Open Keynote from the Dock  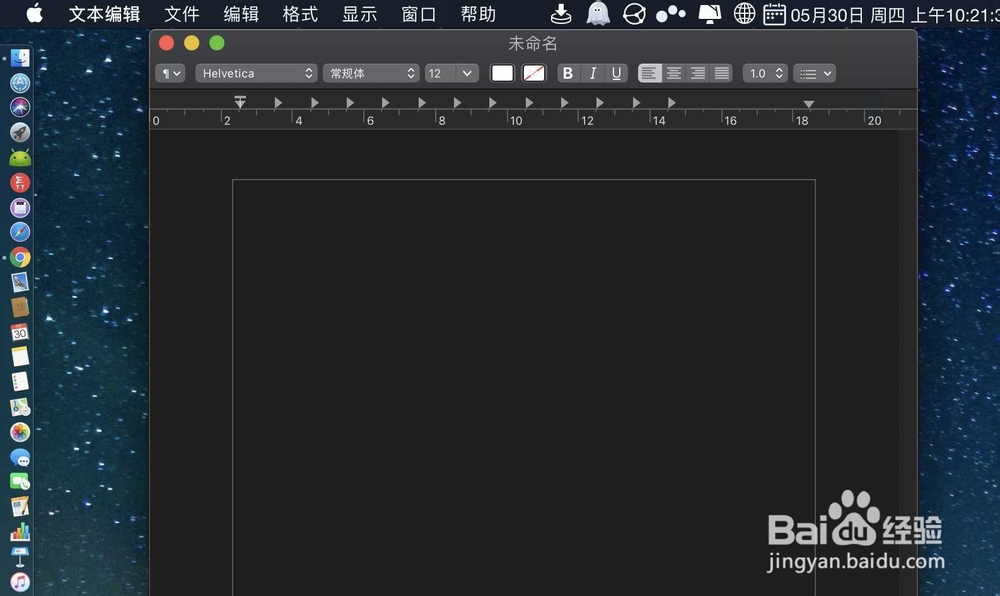pos(20,556)
